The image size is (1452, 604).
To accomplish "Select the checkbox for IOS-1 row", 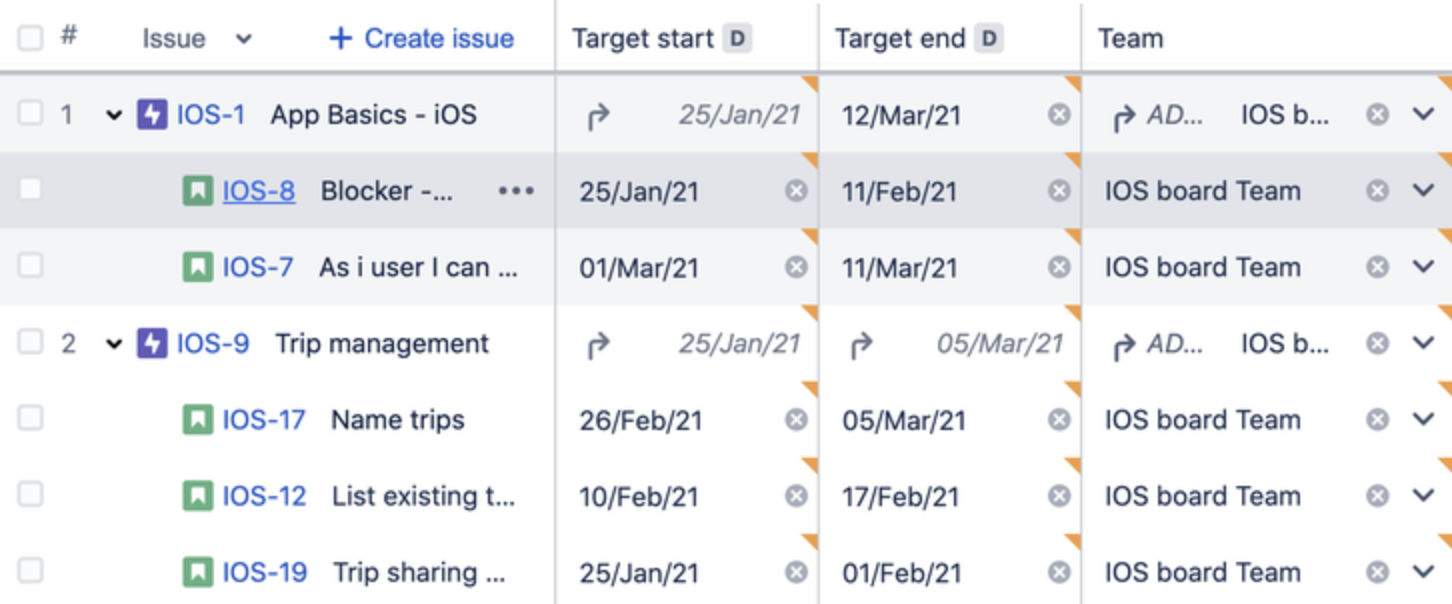I will (x=31, y=114).
